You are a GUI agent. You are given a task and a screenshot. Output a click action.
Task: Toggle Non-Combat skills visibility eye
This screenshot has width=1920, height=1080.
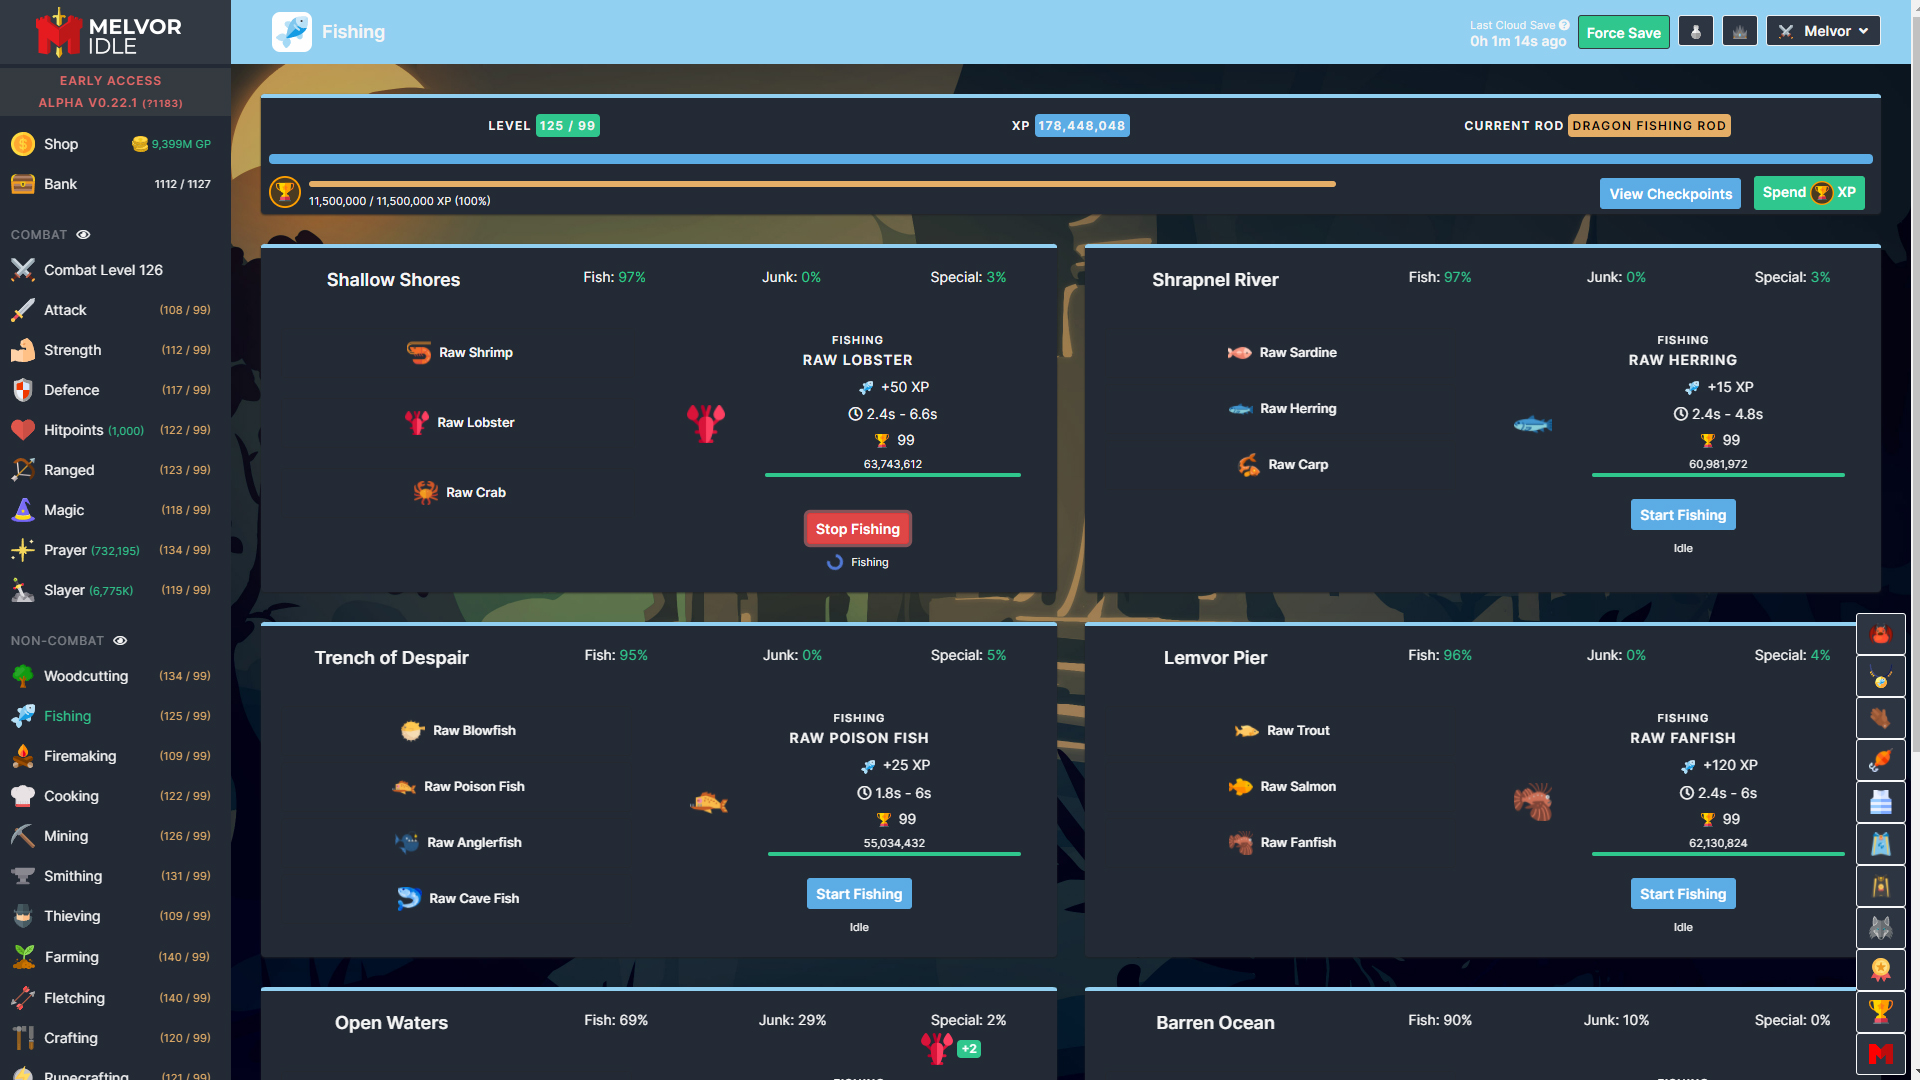tap(120, 640)
